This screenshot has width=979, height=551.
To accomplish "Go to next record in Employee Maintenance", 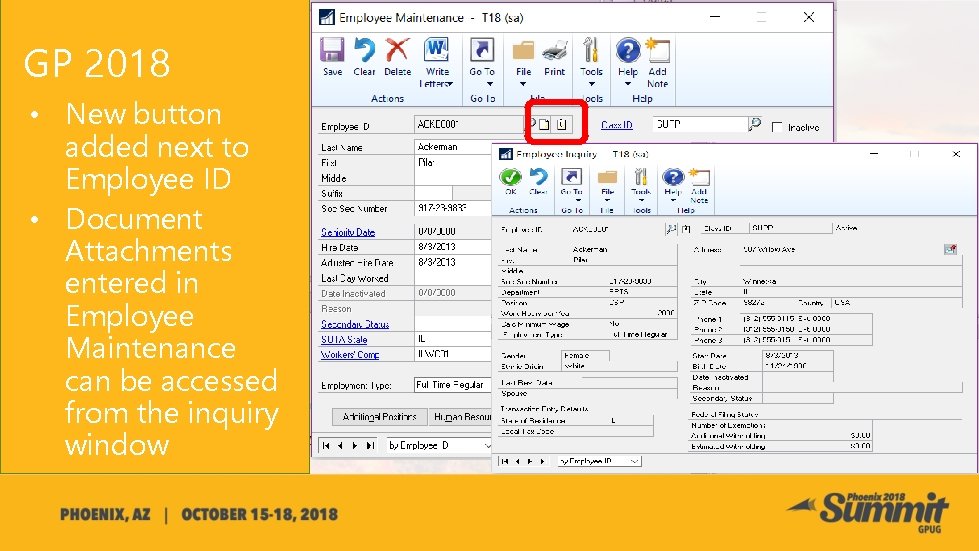I will [355, 446].
